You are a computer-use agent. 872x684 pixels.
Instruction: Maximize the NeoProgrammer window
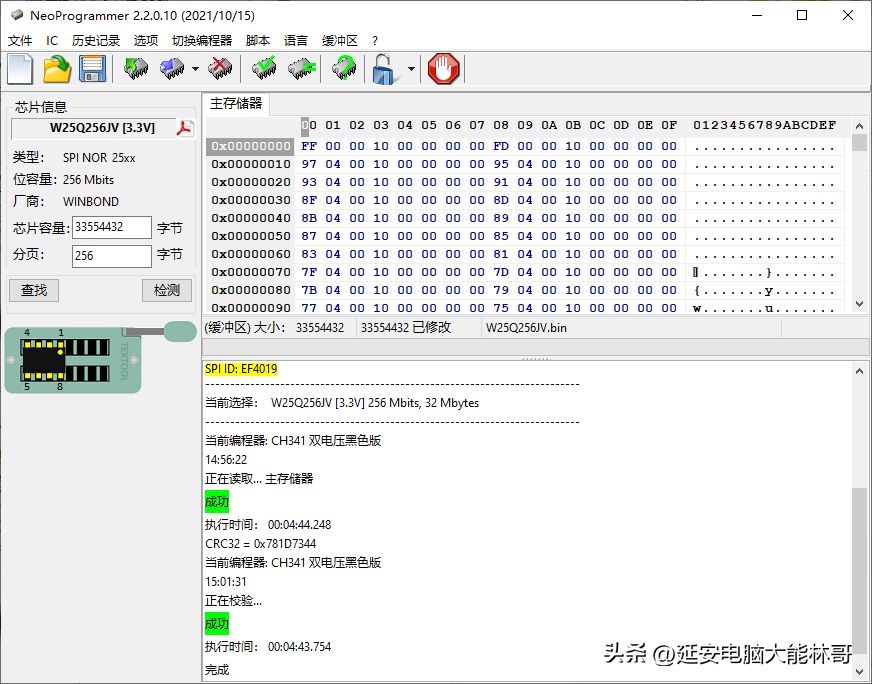[x=802, y=15]
